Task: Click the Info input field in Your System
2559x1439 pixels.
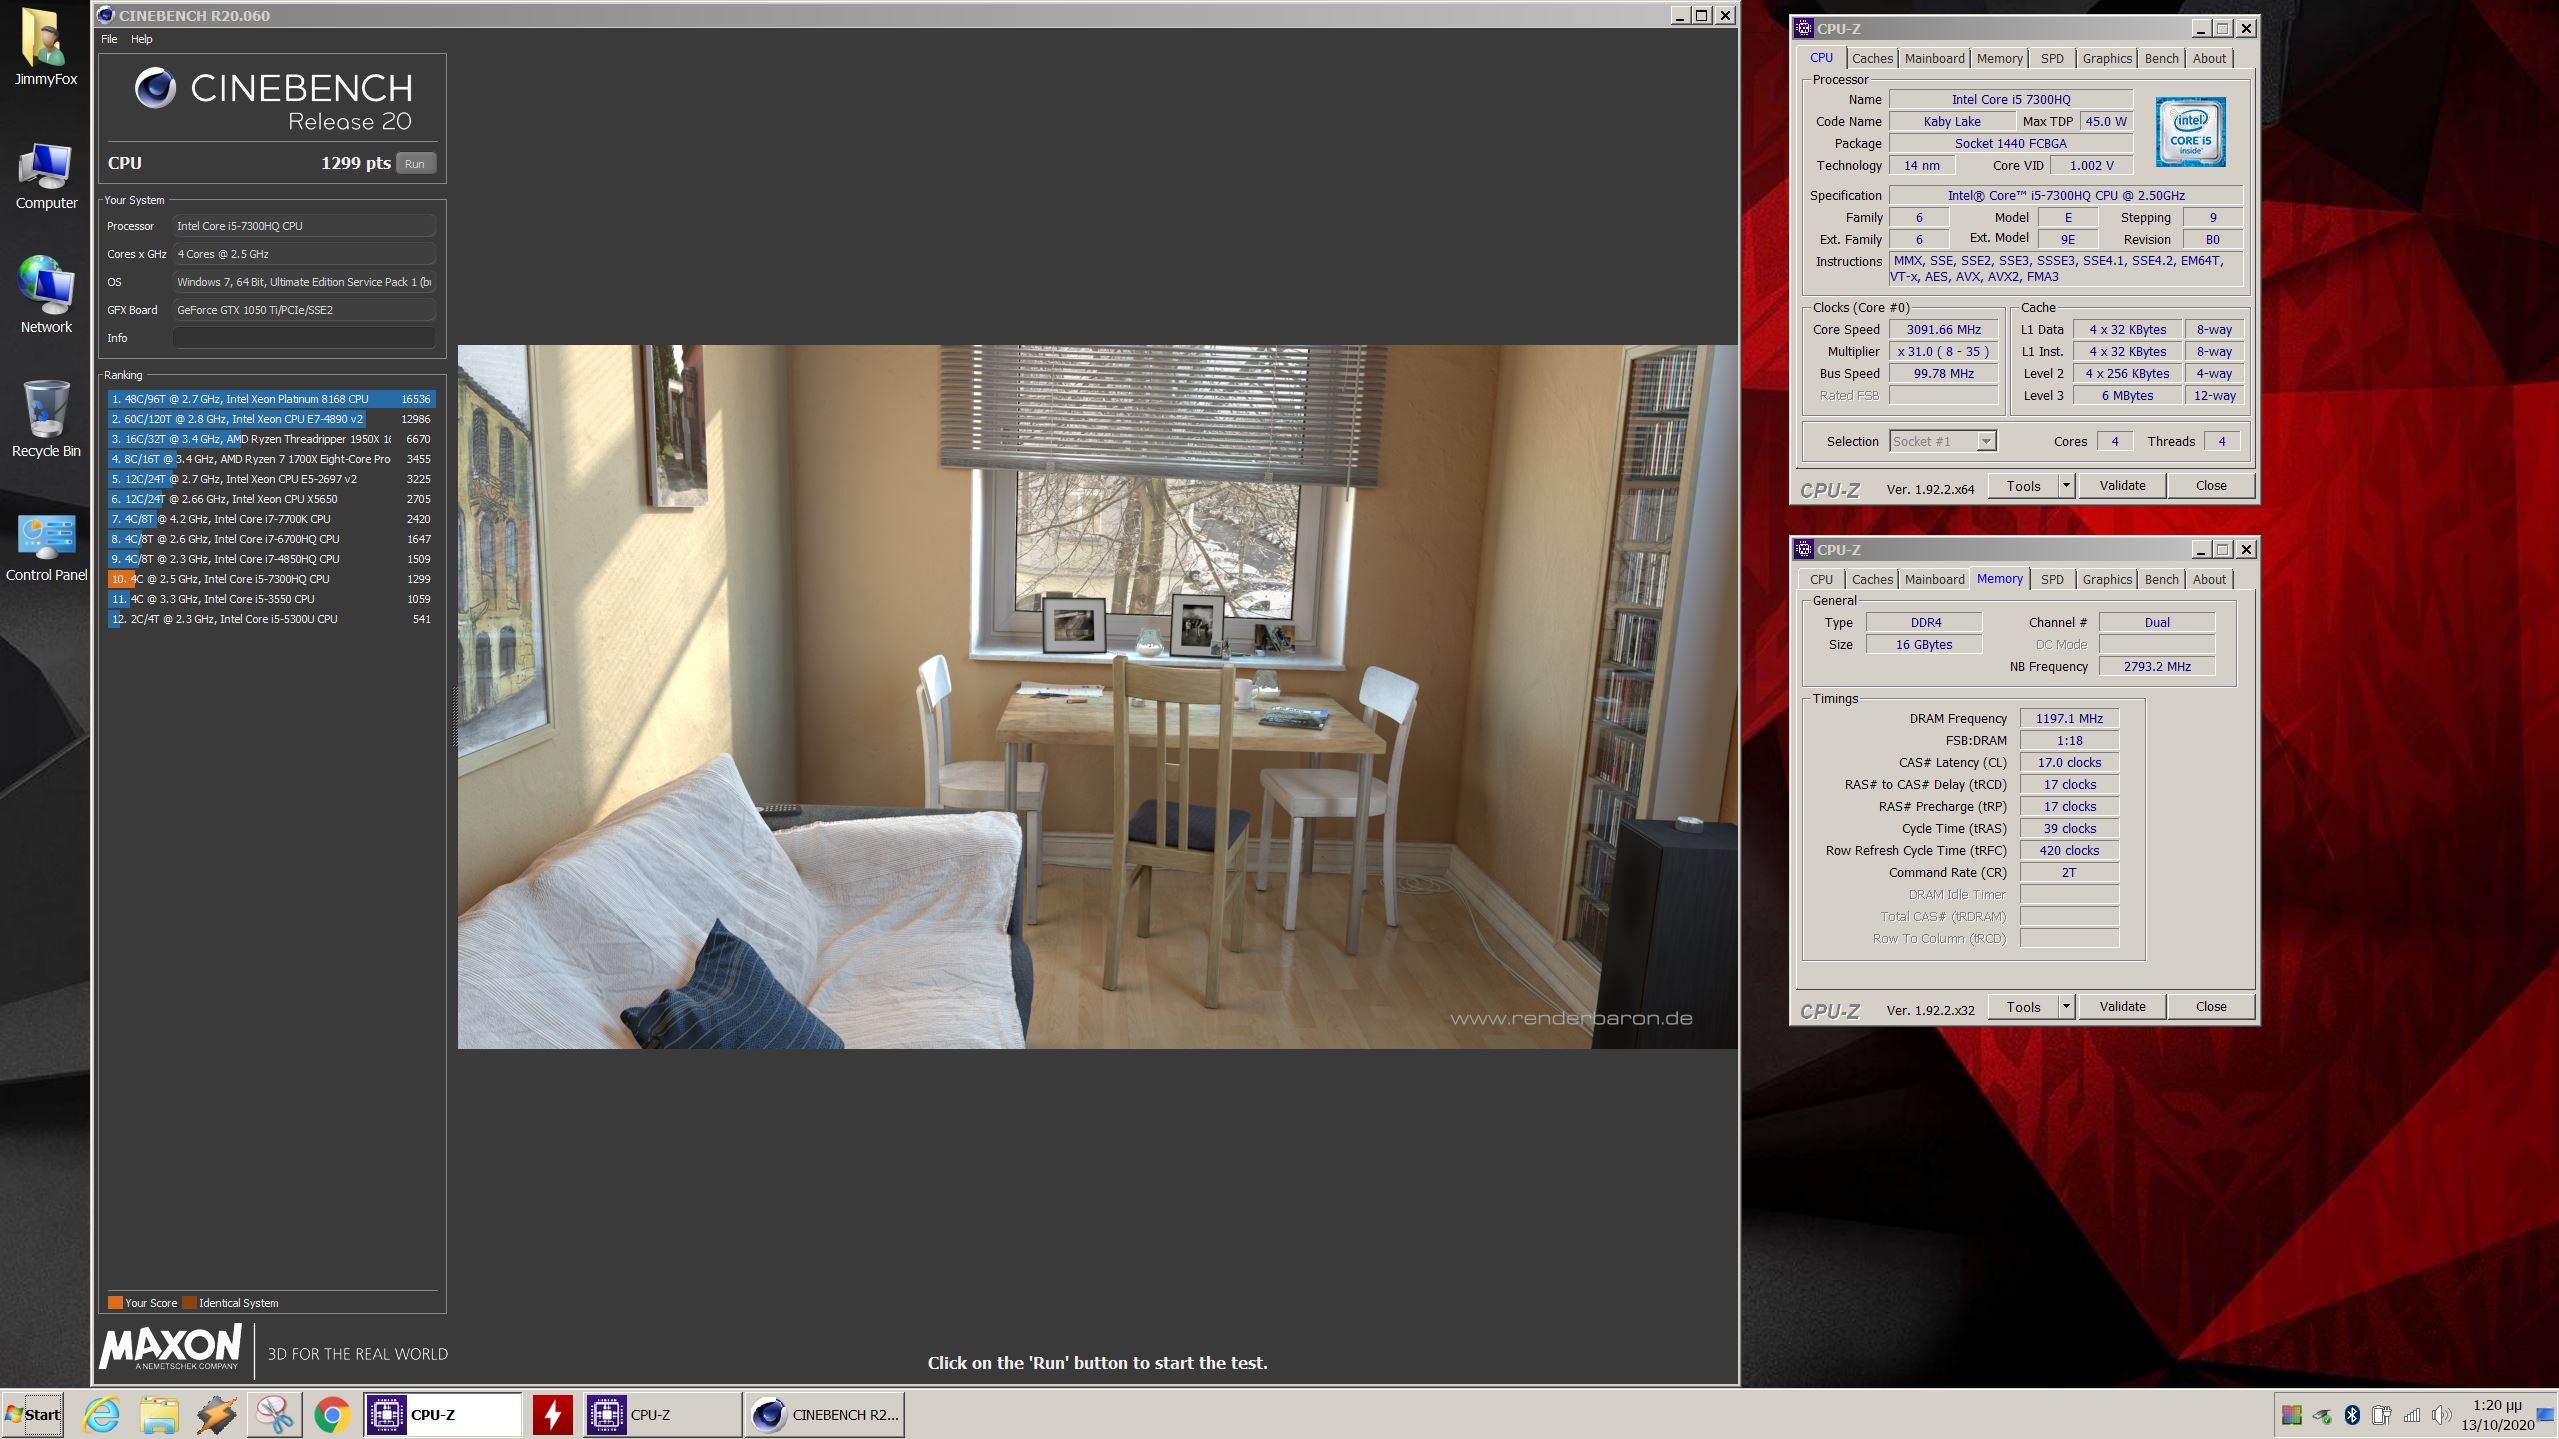Action: [x=304, y=338]
